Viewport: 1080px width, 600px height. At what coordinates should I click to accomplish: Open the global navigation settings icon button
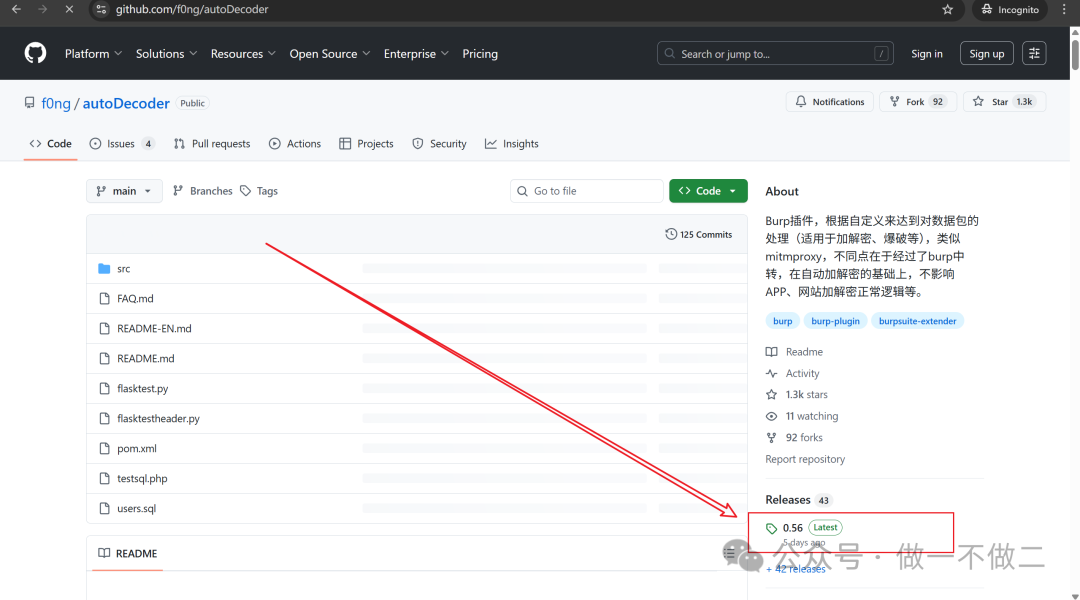point(1034,53)
